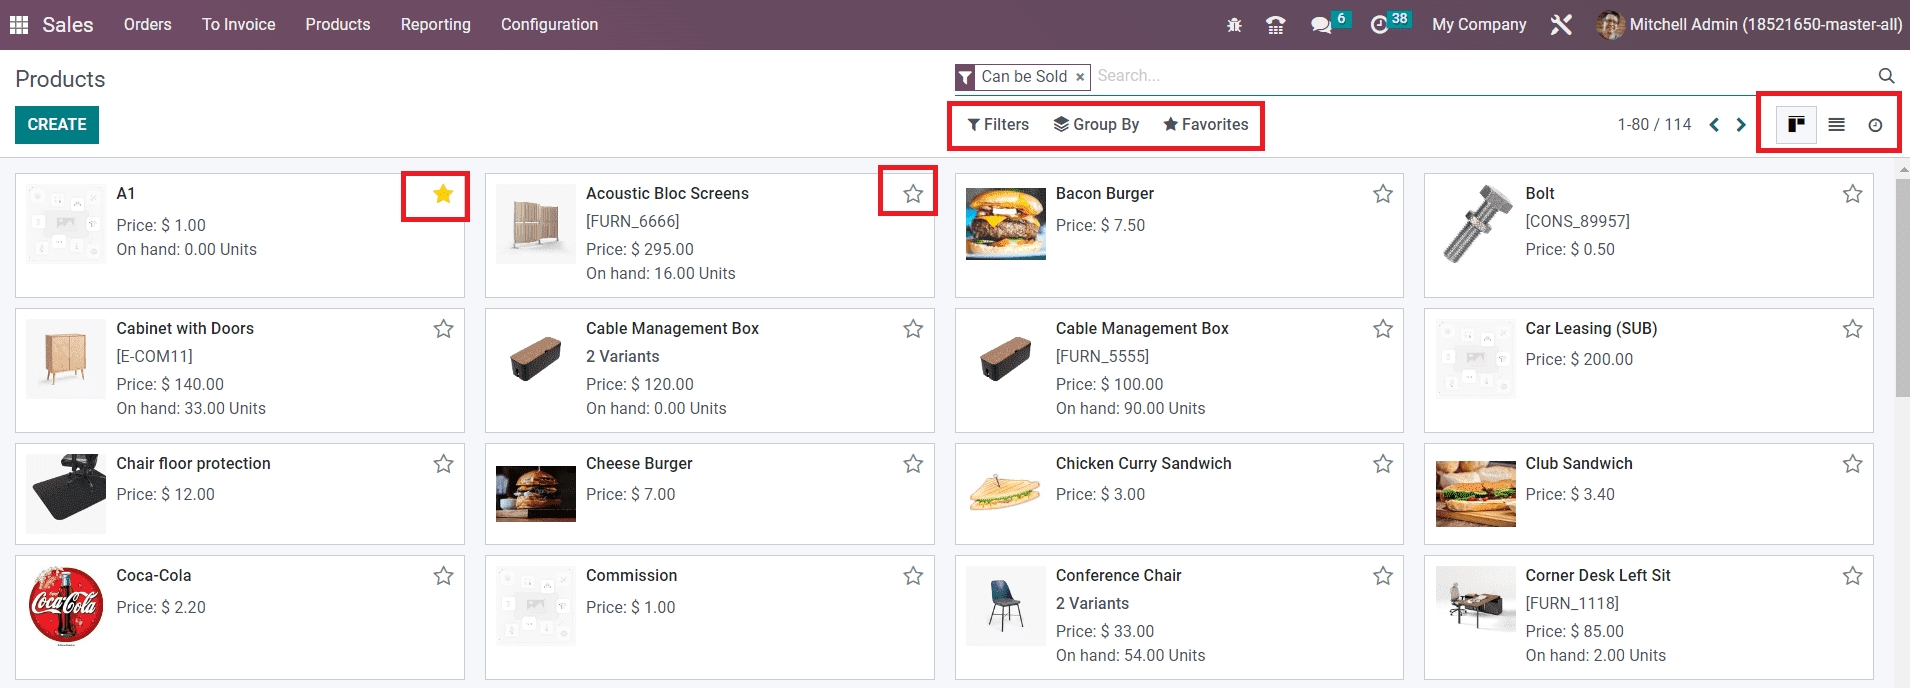The image size is (1910, 688).
Task: Expand the Filters dropdown
Action: point(998,125)
